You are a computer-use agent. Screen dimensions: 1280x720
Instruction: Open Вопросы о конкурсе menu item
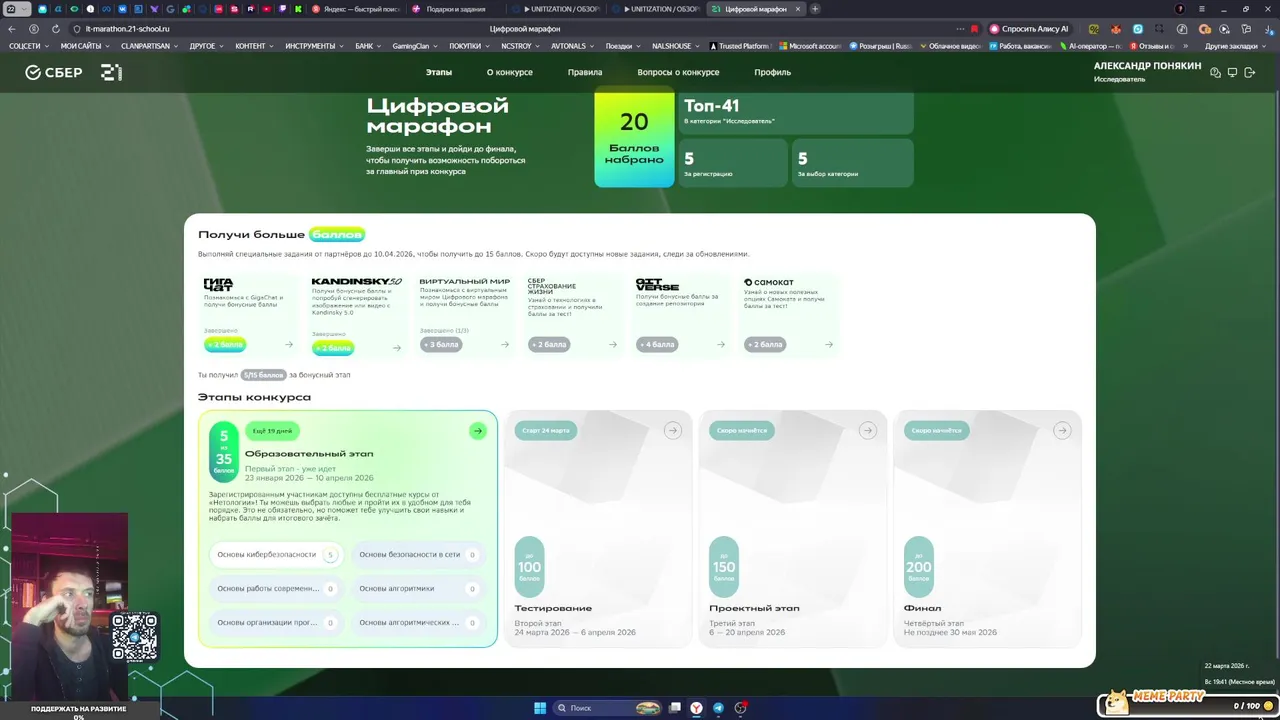pos(678,72)
